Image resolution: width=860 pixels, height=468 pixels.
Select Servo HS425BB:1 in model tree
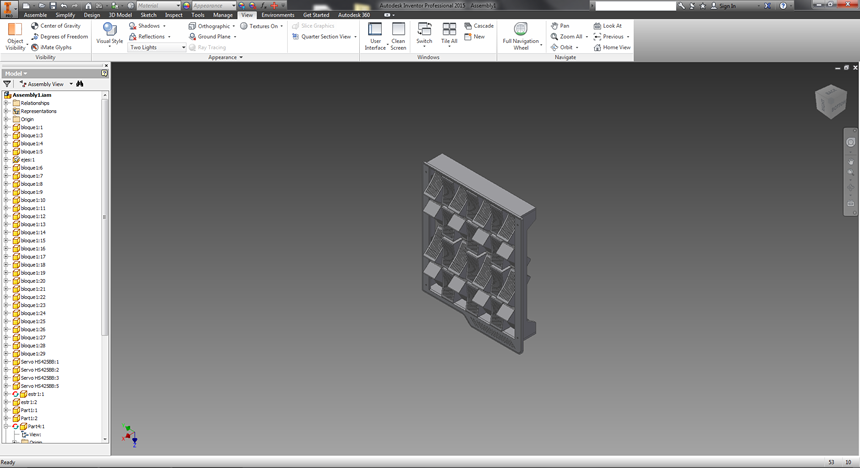pos(36,362)
